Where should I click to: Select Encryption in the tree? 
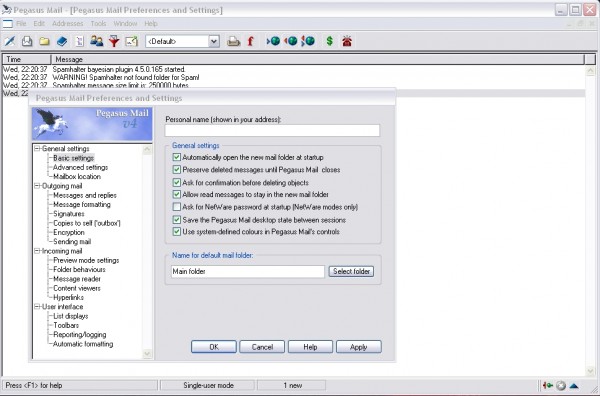(69, 232)
